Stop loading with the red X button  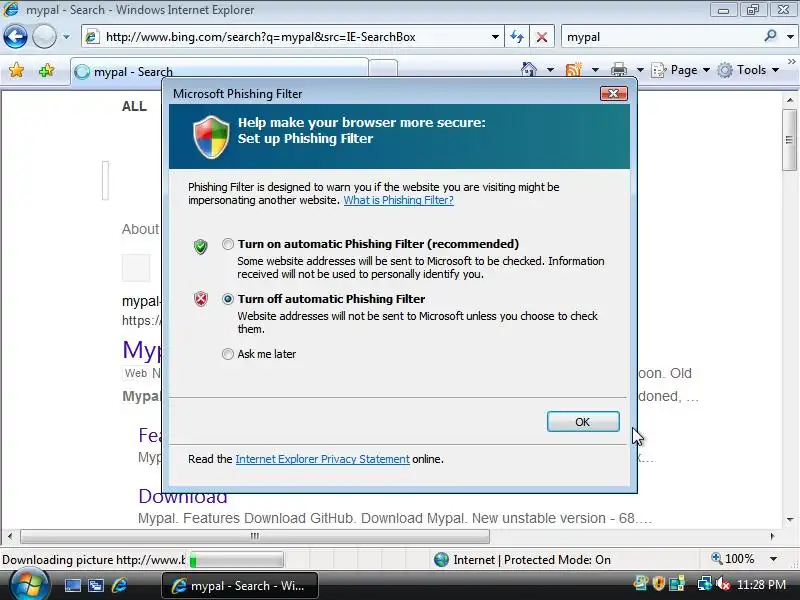point(542,37)
